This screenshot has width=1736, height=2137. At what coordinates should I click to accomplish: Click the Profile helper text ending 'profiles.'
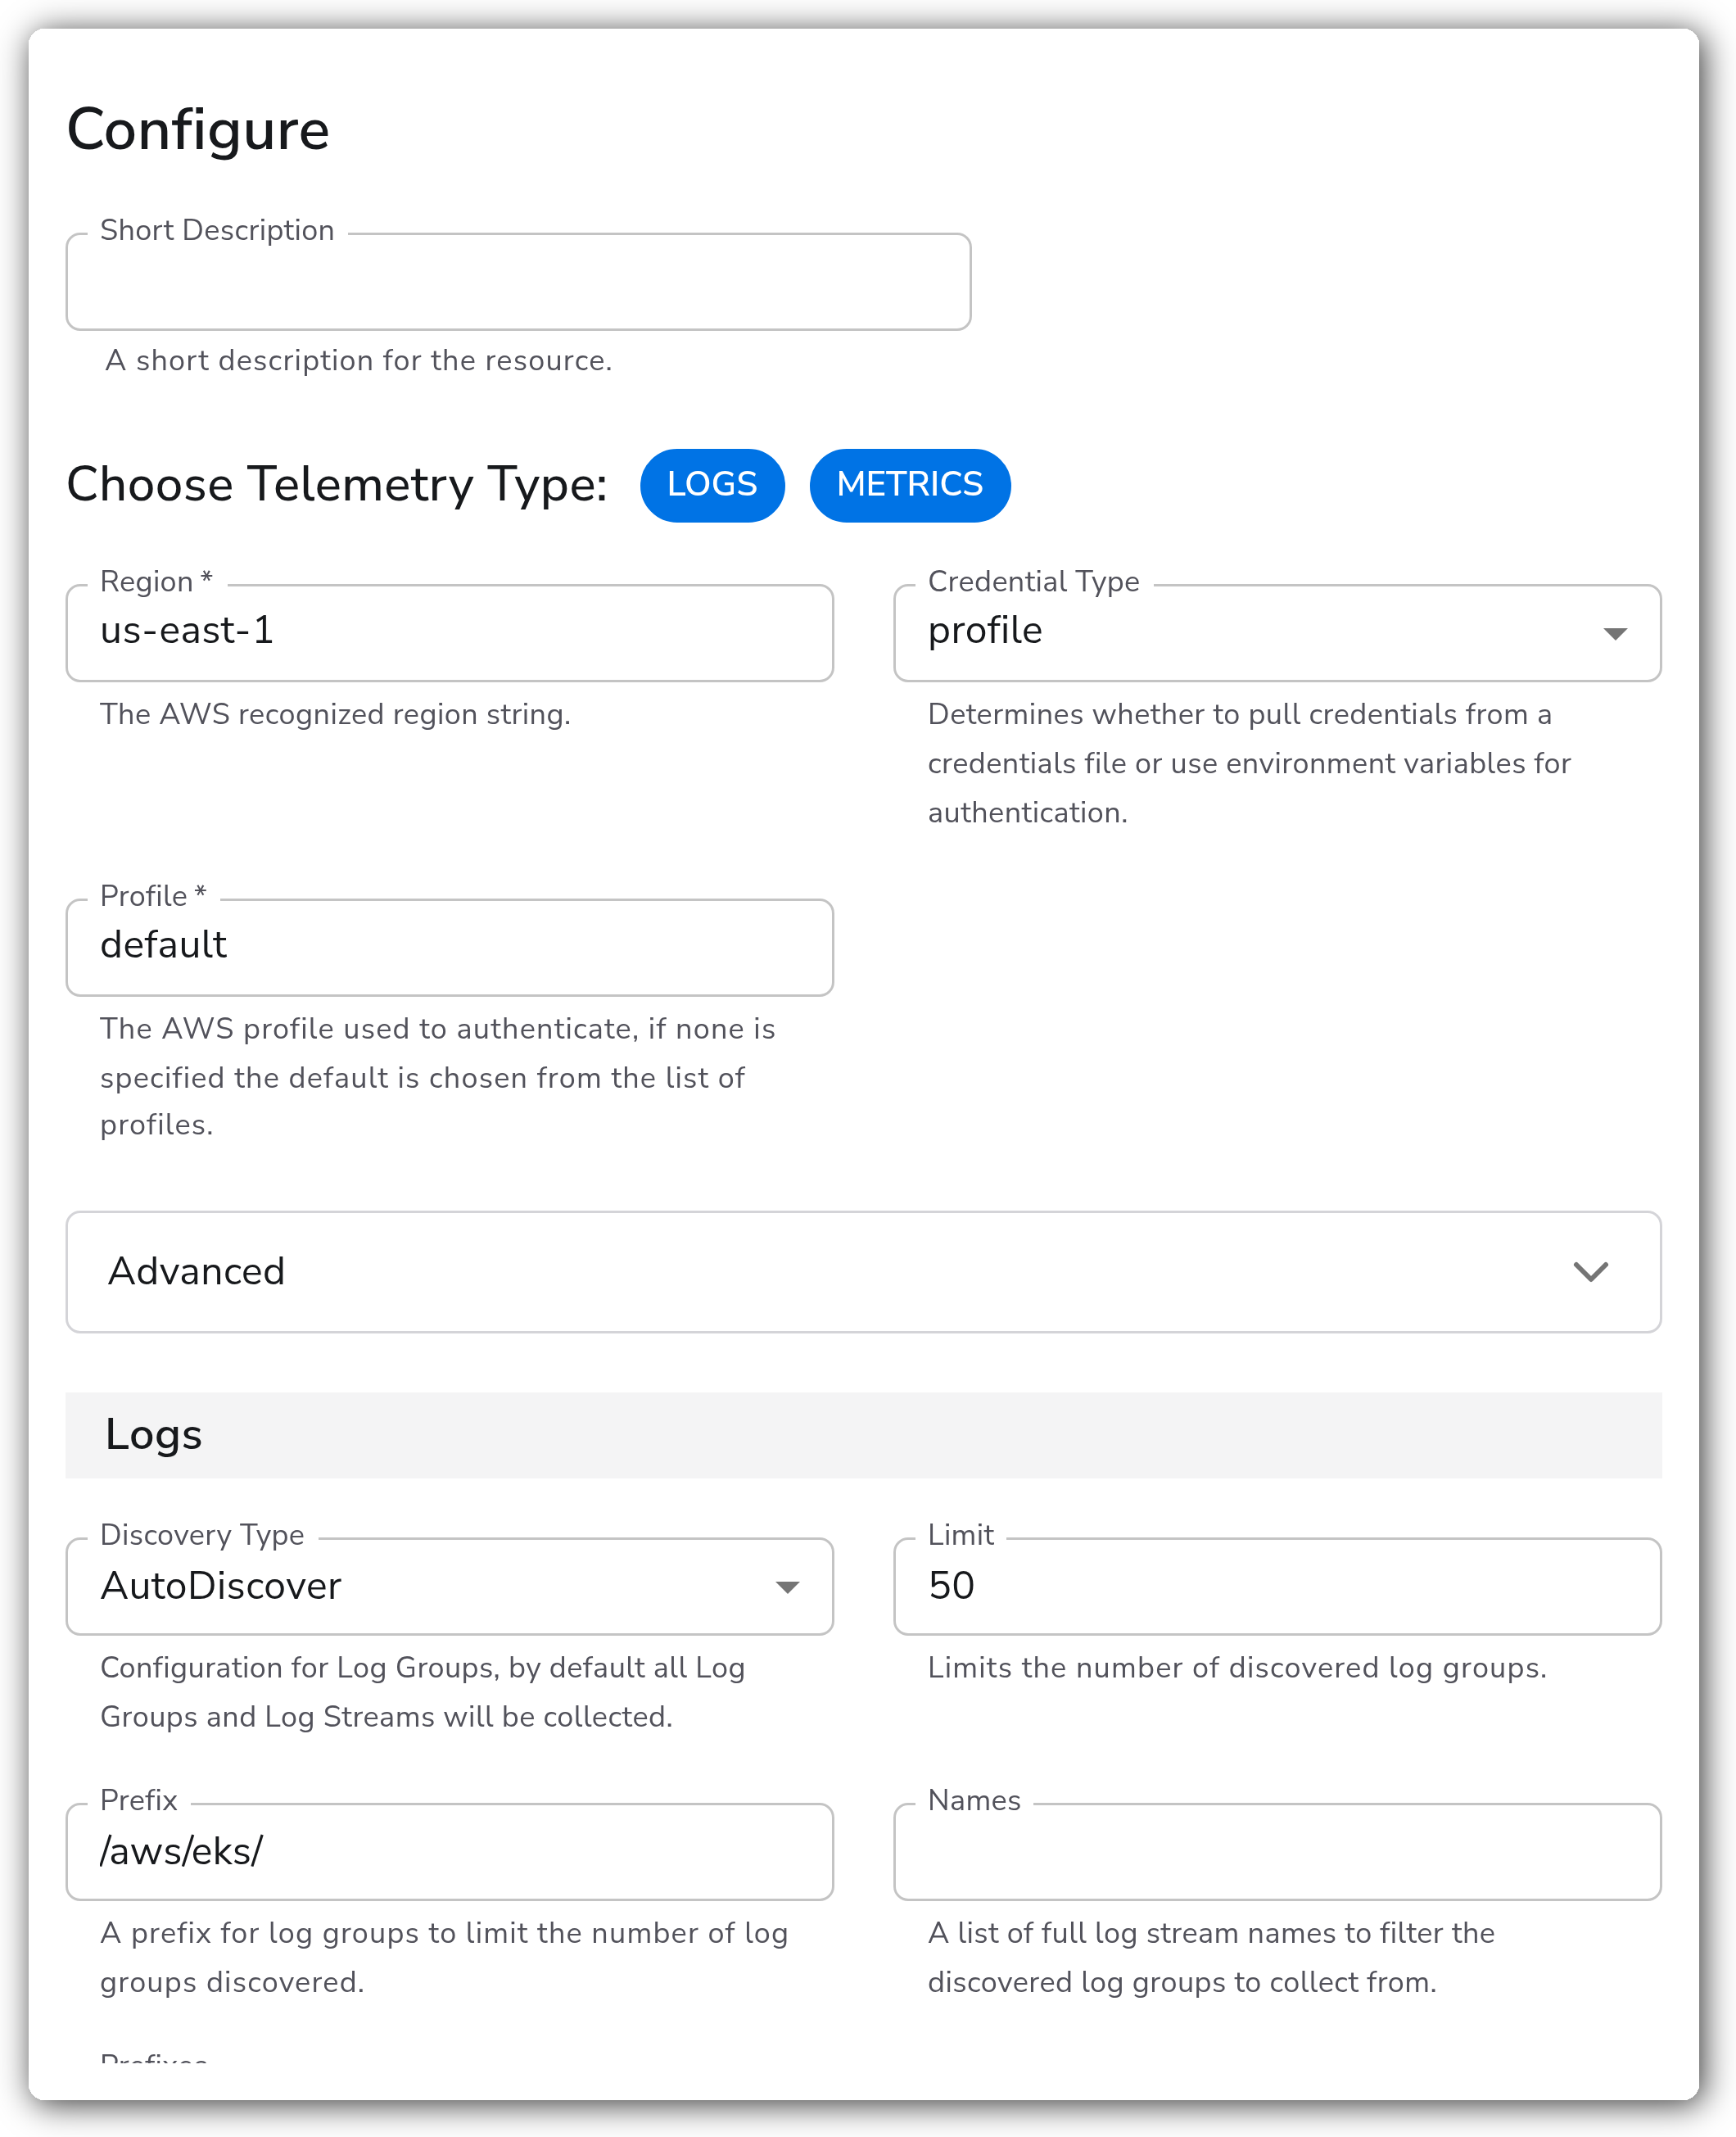437,1077
